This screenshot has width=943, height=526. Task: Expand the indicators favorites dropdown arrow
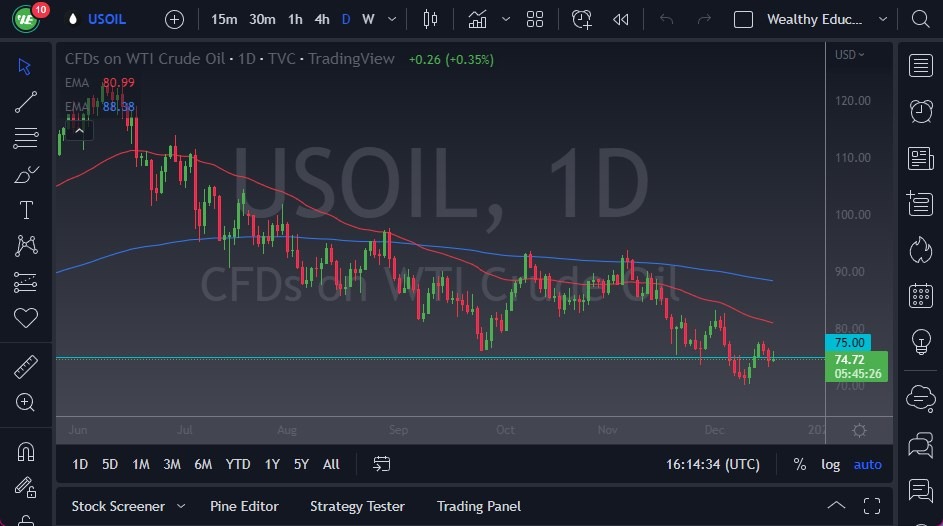pos(506,20)
